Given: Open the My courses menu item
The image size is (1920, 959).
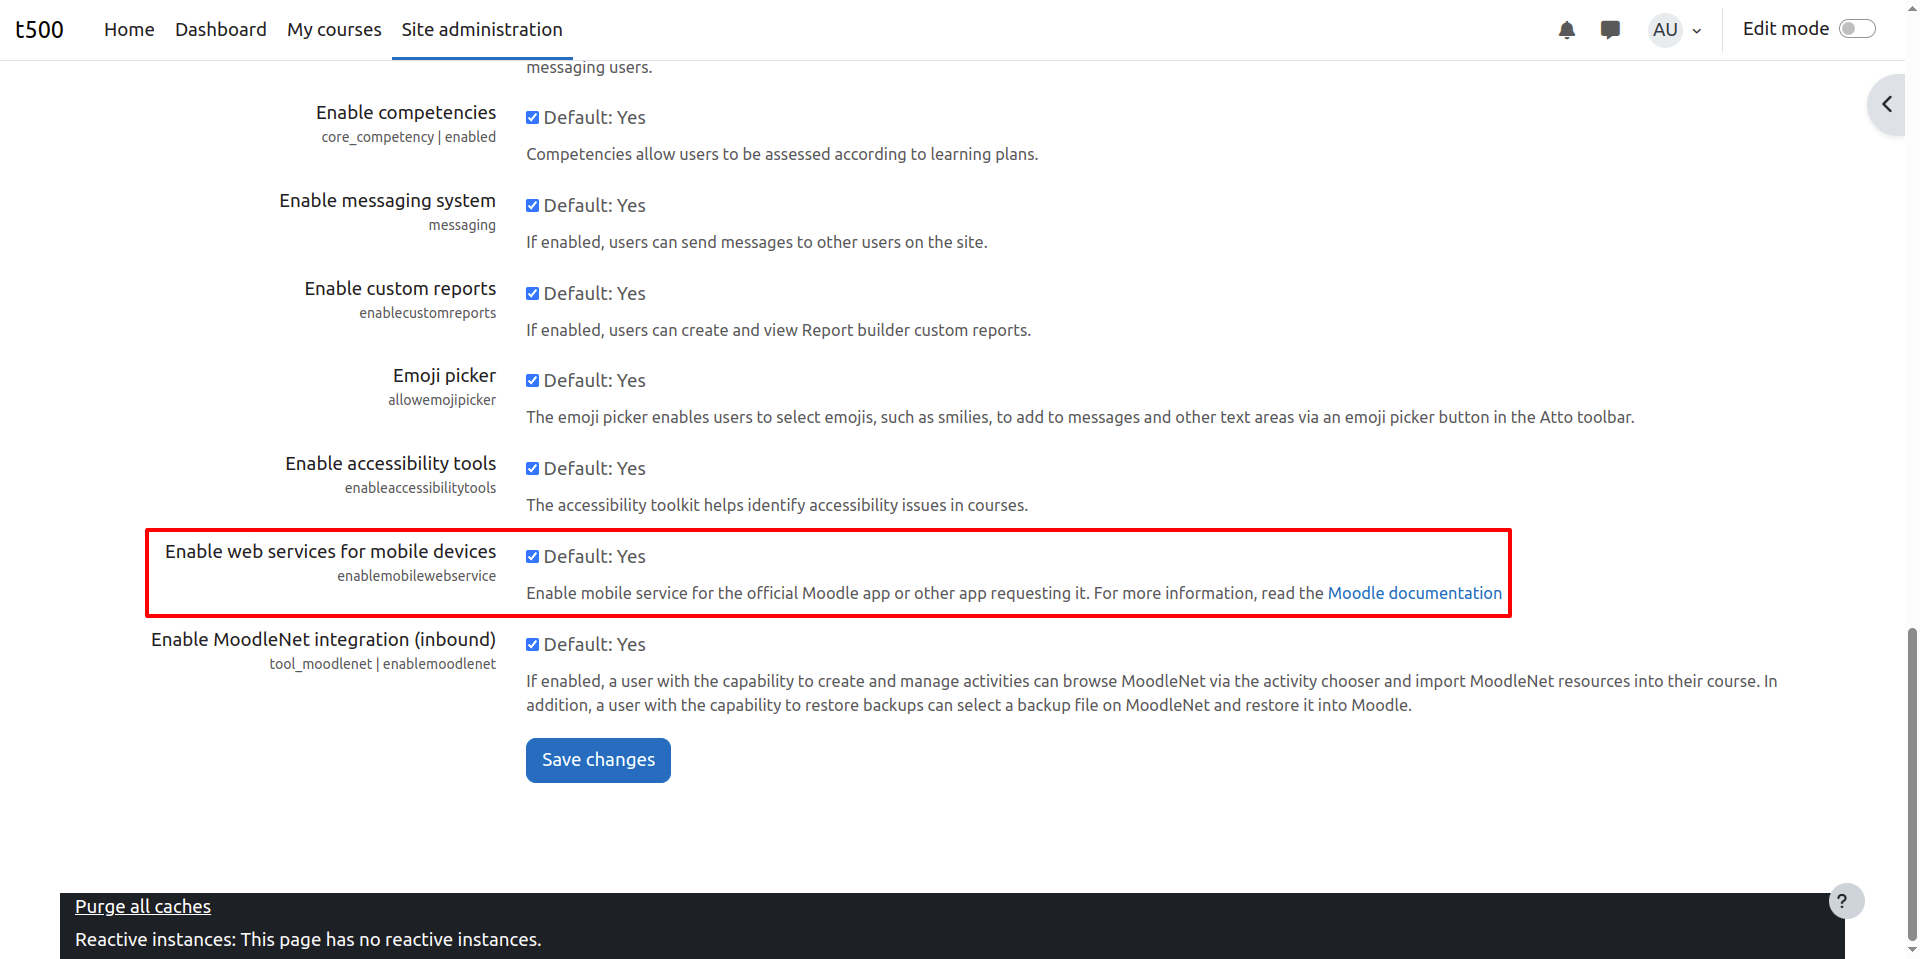Looking at the screenshot, I should (334, 30).
